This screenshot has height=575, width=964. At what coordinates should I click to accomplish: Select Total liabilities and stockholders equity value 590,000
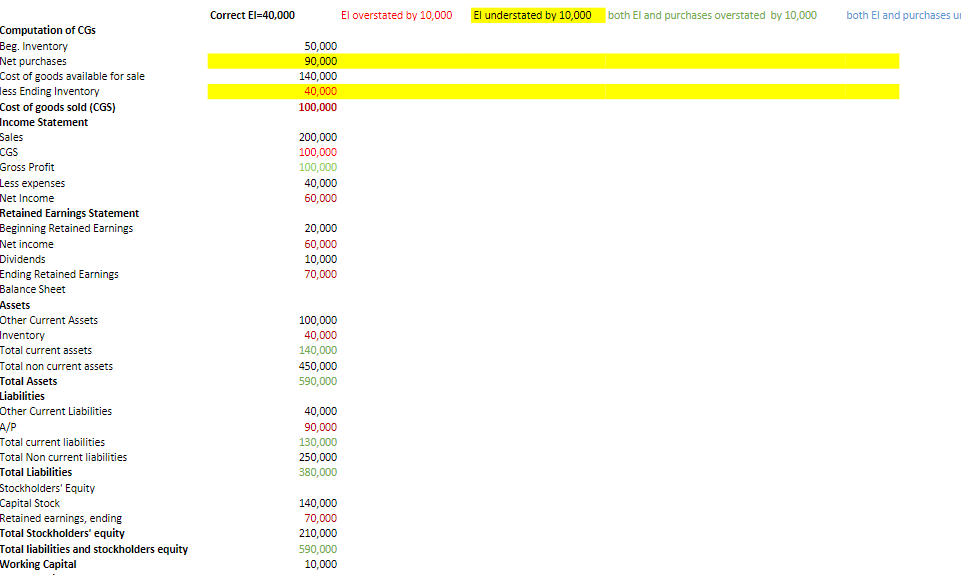point(318,549)
